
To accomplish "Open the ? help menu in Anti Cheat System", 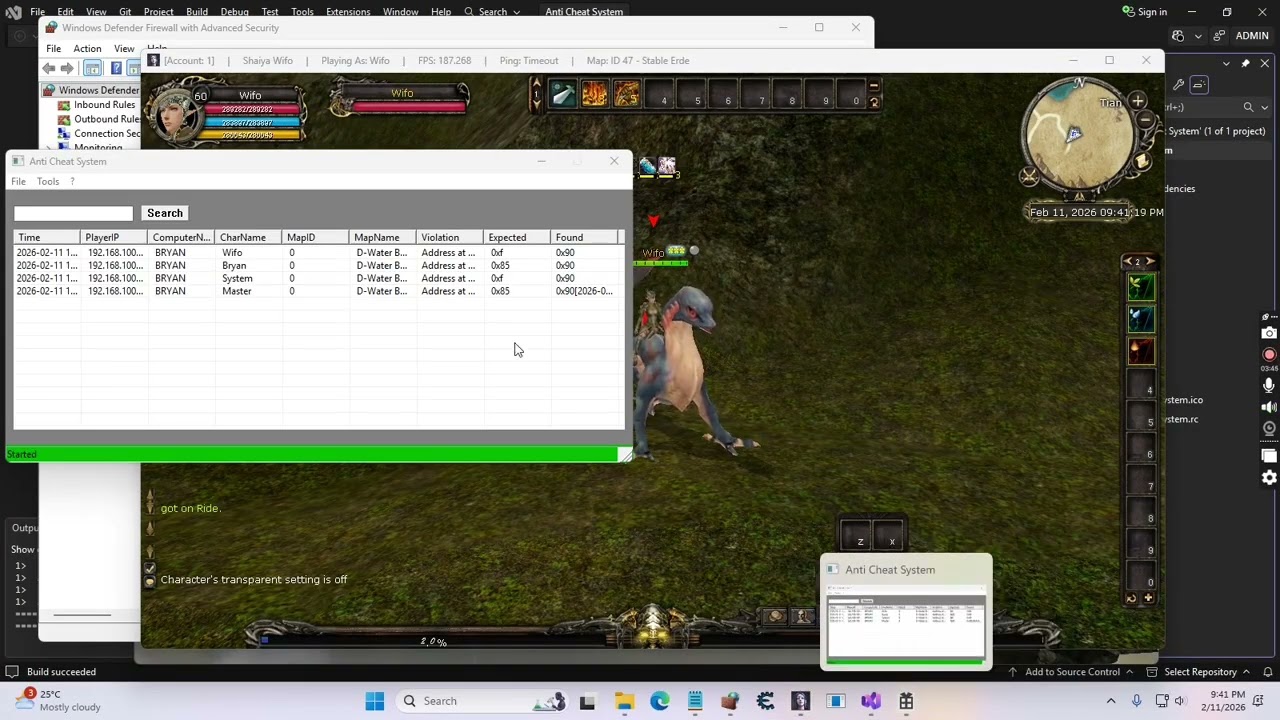I will (x=72, y=181).
